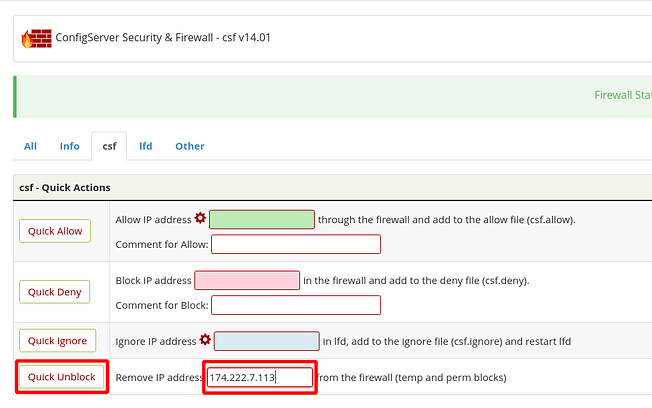The image size is (652, 408).
Task: Click the gear icon beside Ignore IP address
Action: pos(205,340)
